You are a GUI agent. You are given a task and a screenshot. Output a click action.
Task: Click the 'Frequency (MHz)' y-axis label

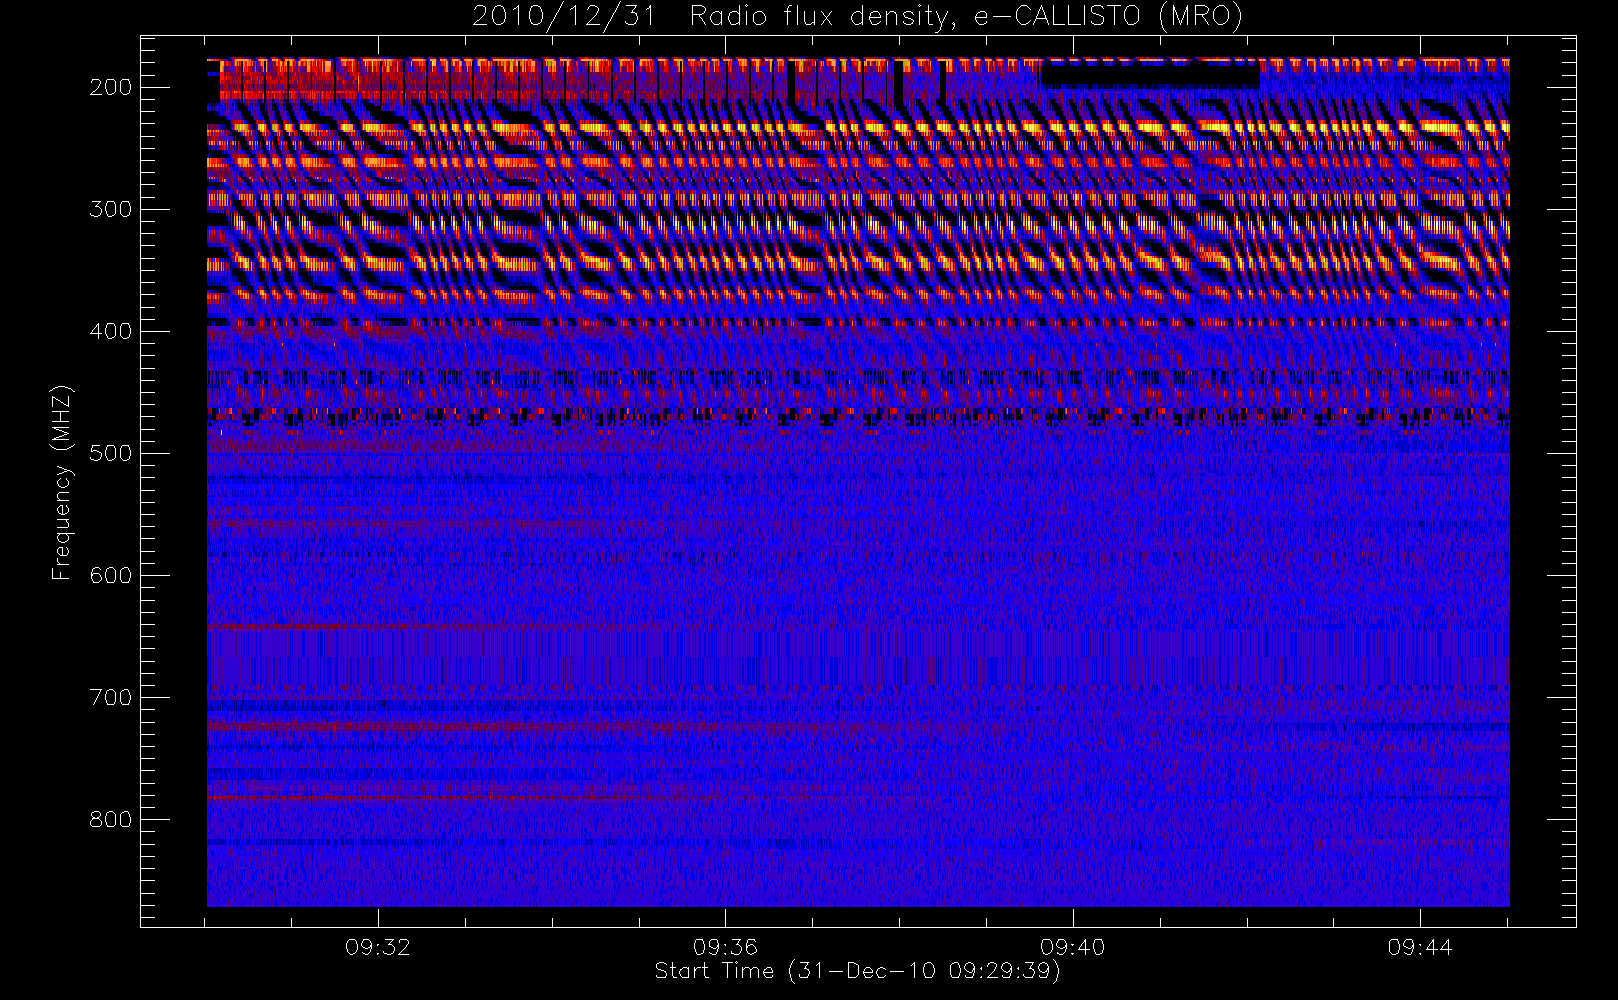click(62, 482)
